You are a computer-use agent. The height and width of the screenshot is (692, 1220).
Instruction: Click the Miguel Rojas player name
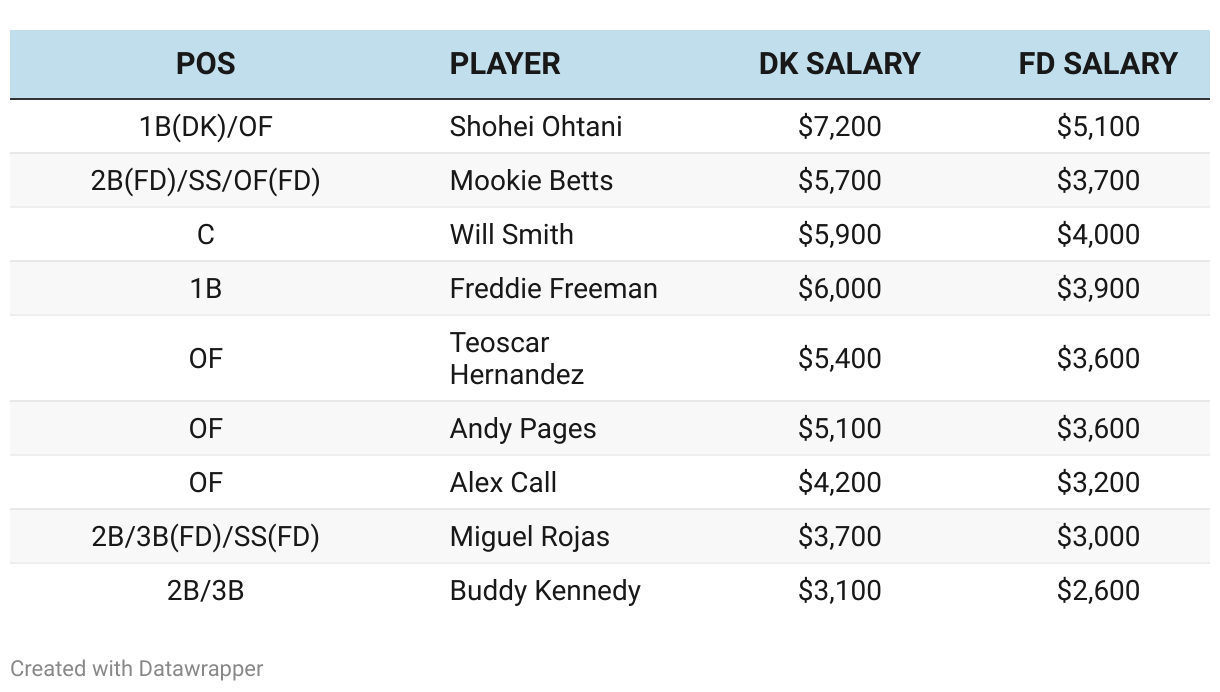click(529, 536)
